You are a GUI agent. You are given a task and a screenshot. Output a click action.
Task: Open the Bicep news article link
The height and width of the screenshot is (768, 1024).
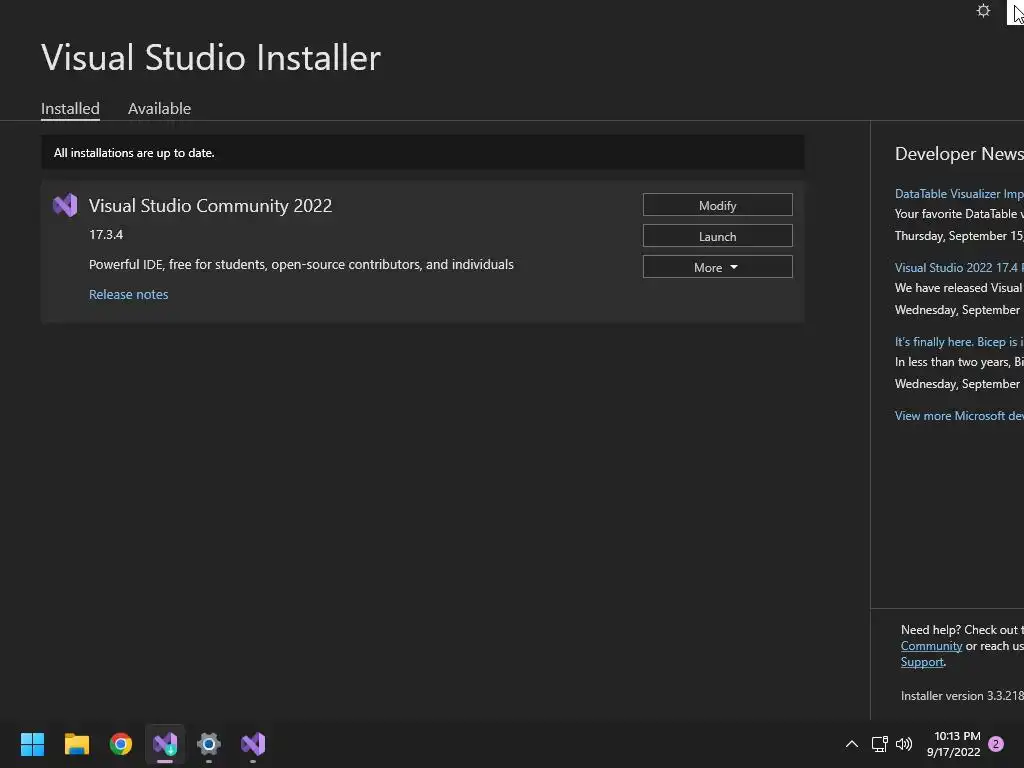pos(959,342)
